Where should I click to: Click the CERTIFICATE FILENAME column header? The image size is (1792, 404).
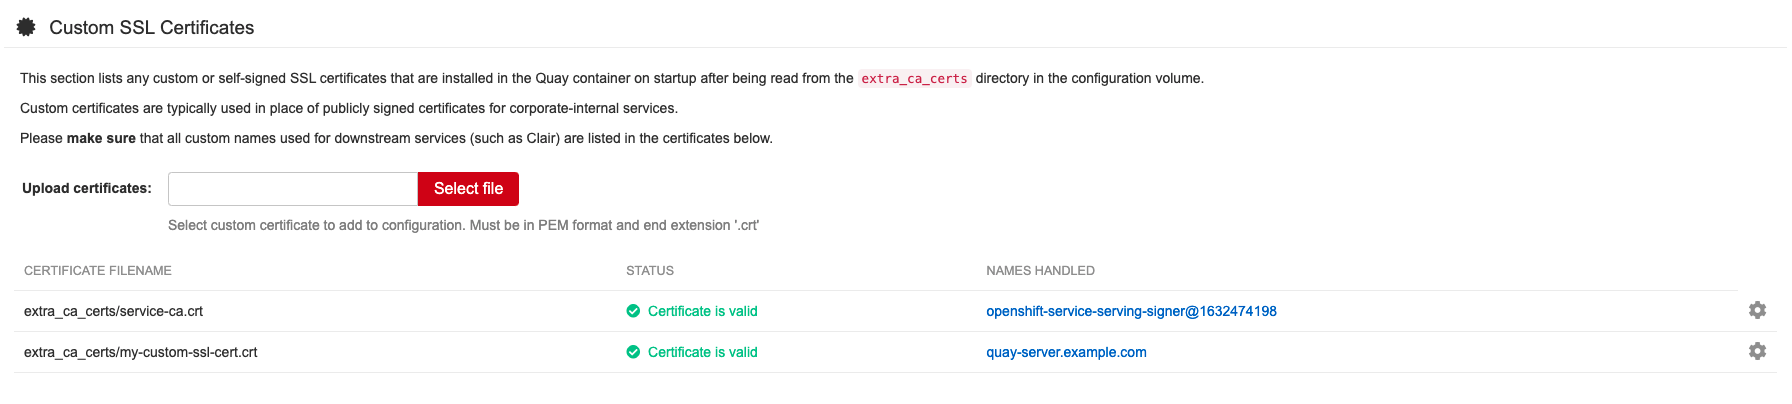click(x=98, y=271)
